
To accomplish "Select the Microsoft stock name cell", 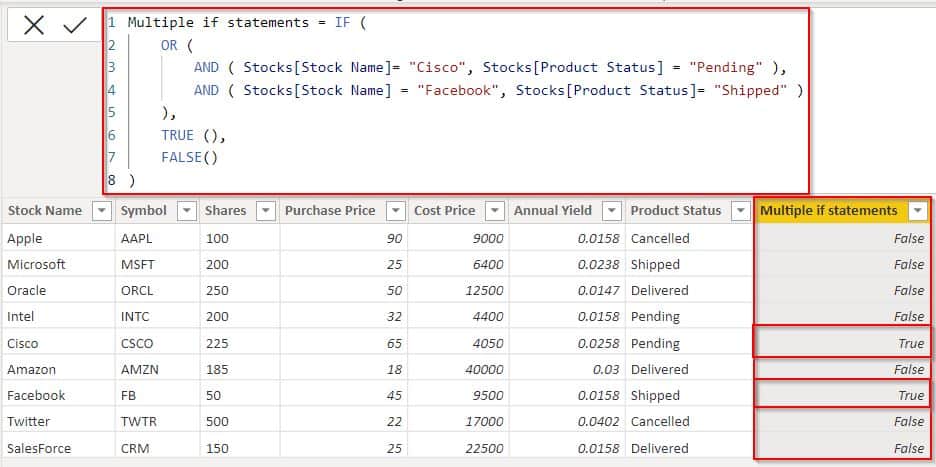I will (x=58, y=264).
